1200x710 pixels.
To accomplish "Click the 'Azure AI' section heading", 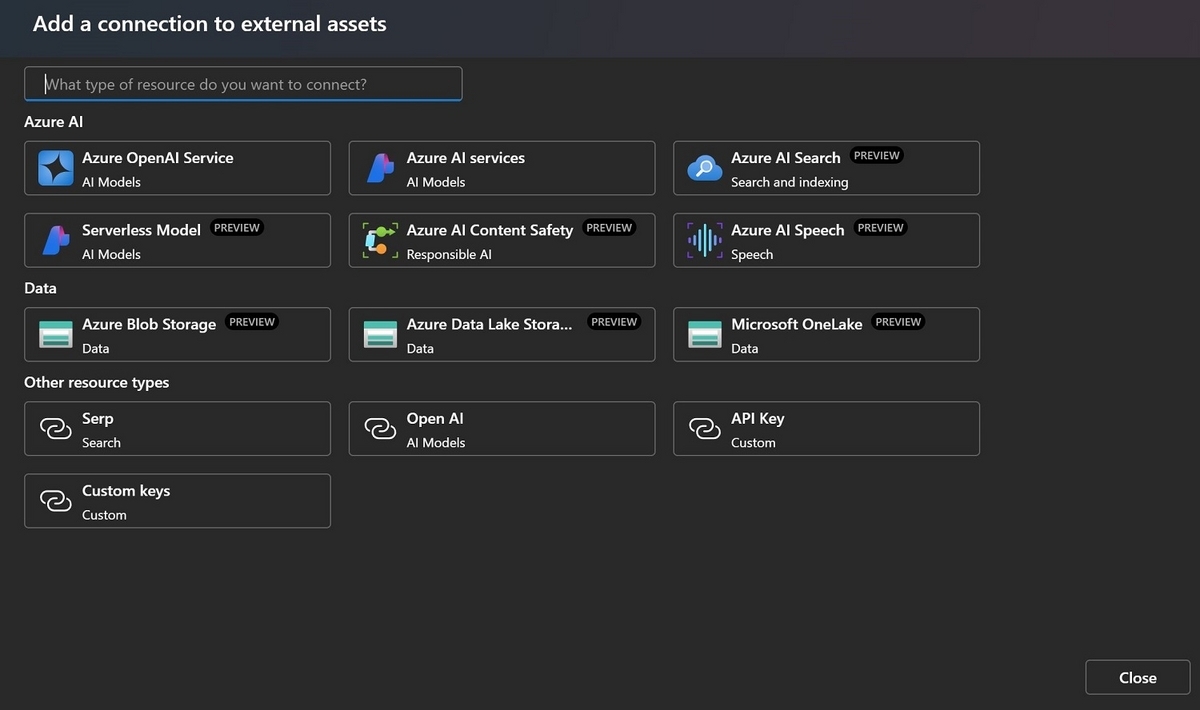I will pos(54,122).
